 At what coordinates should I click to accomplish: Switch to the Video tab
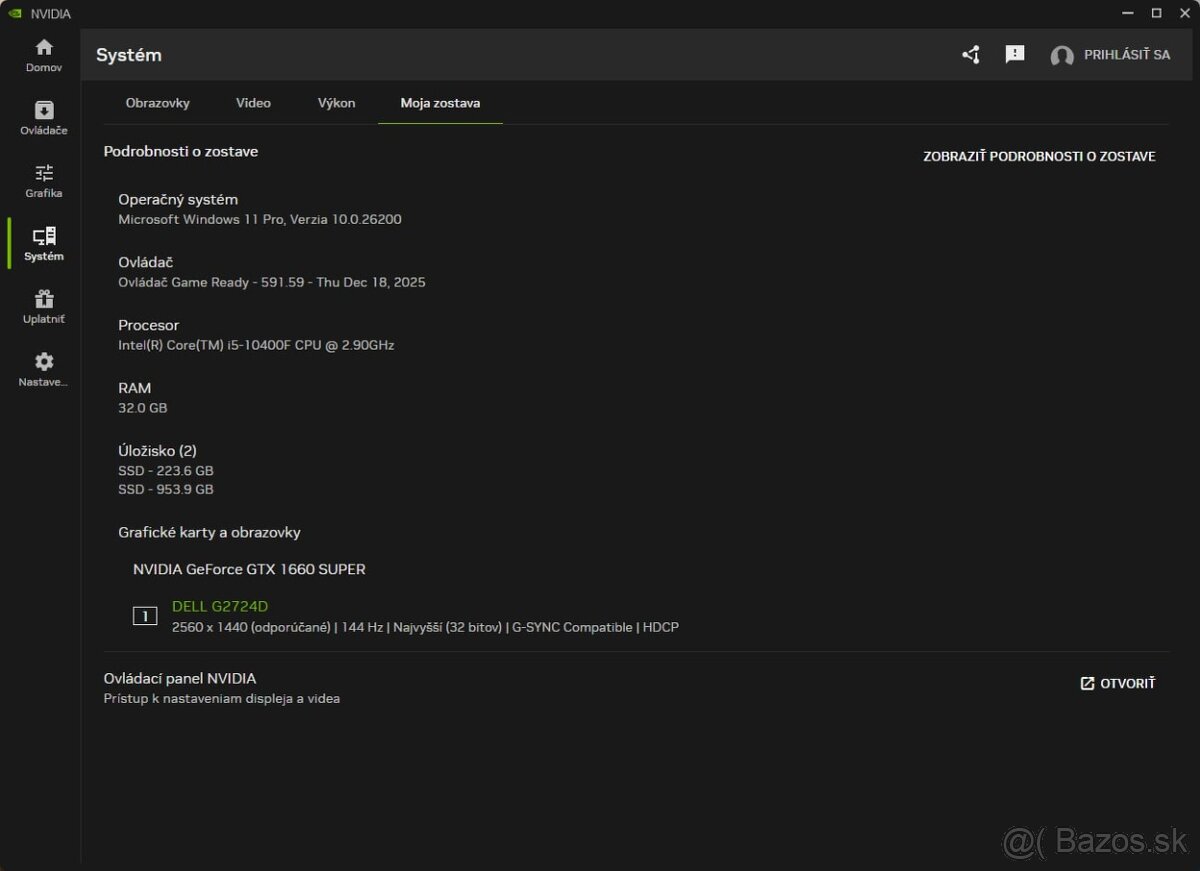click(x=253, y=103)
